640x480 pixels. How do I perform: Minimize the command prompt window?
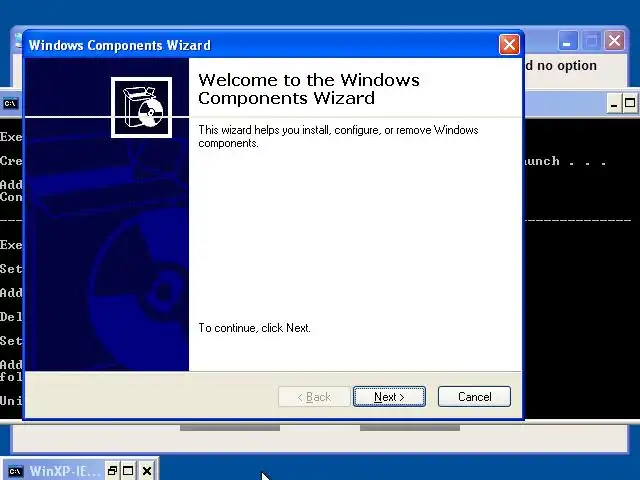pos(613,104)
